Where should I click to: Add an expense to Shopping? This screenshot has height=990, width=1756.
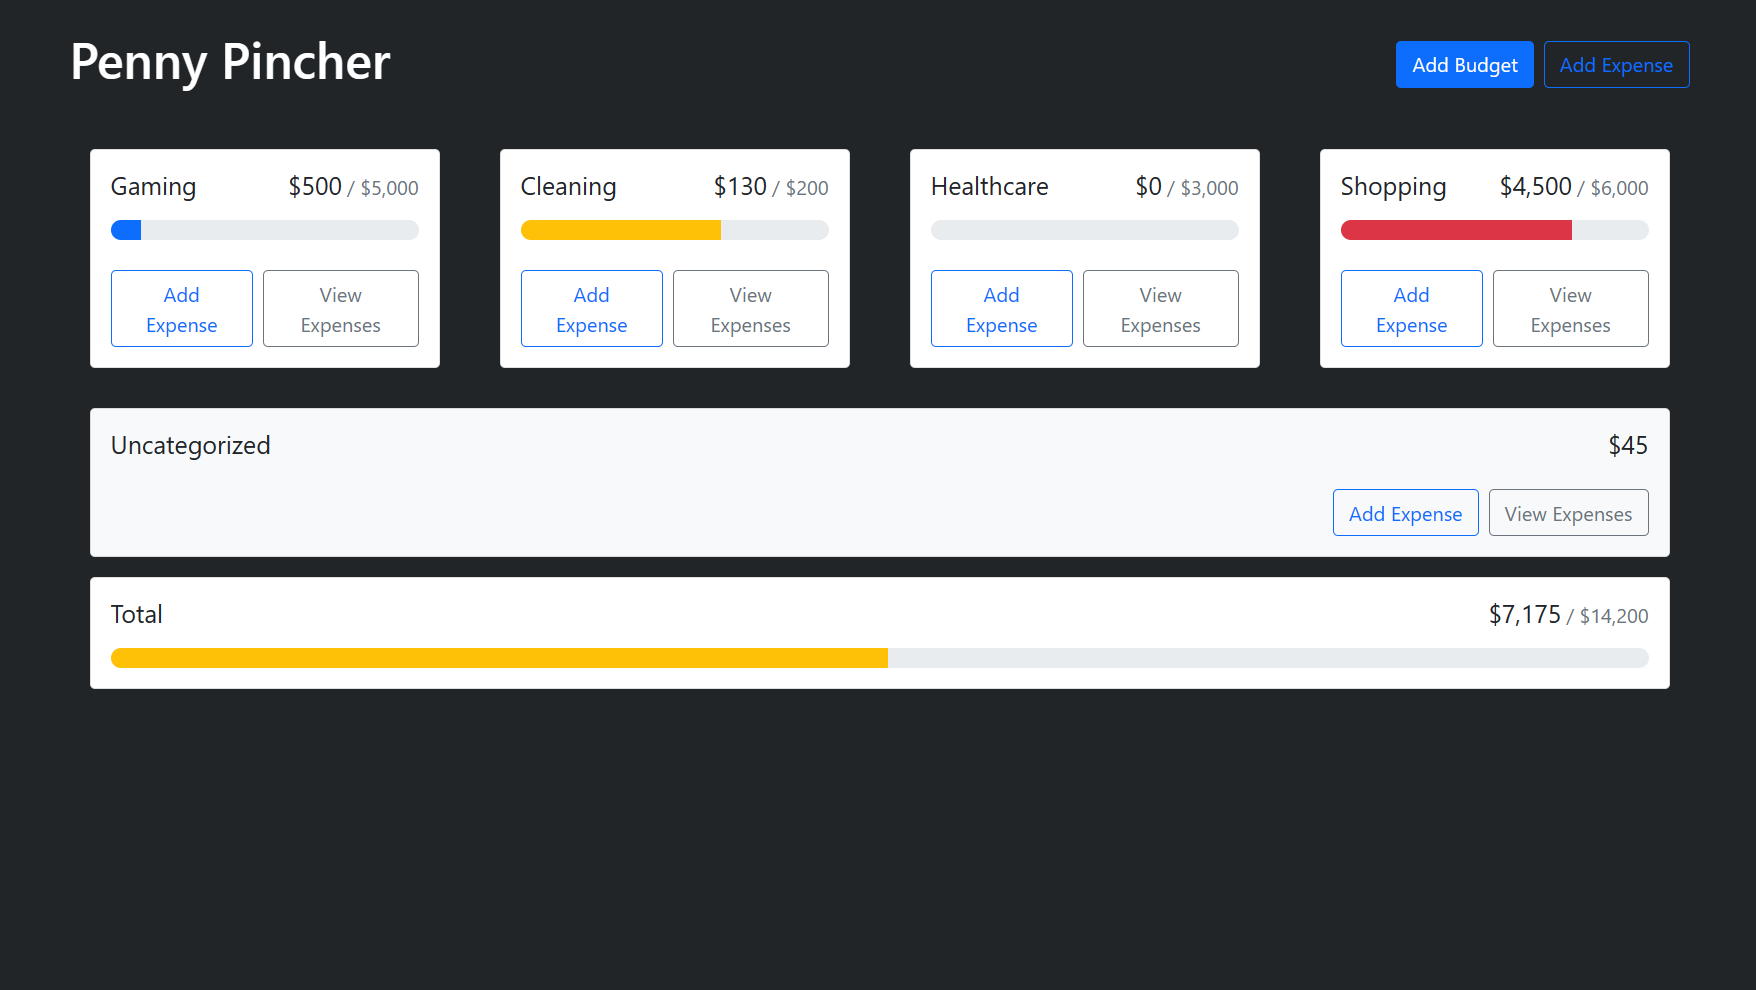(1411, 308)
